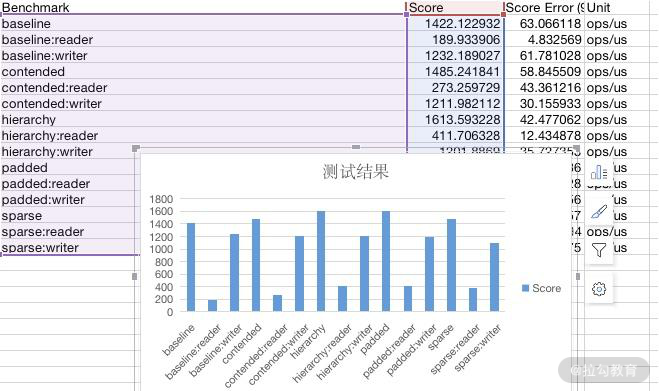The image size is (659, 391).
Task: Select the chart title 测试结果
Action: tap(356, 172)
